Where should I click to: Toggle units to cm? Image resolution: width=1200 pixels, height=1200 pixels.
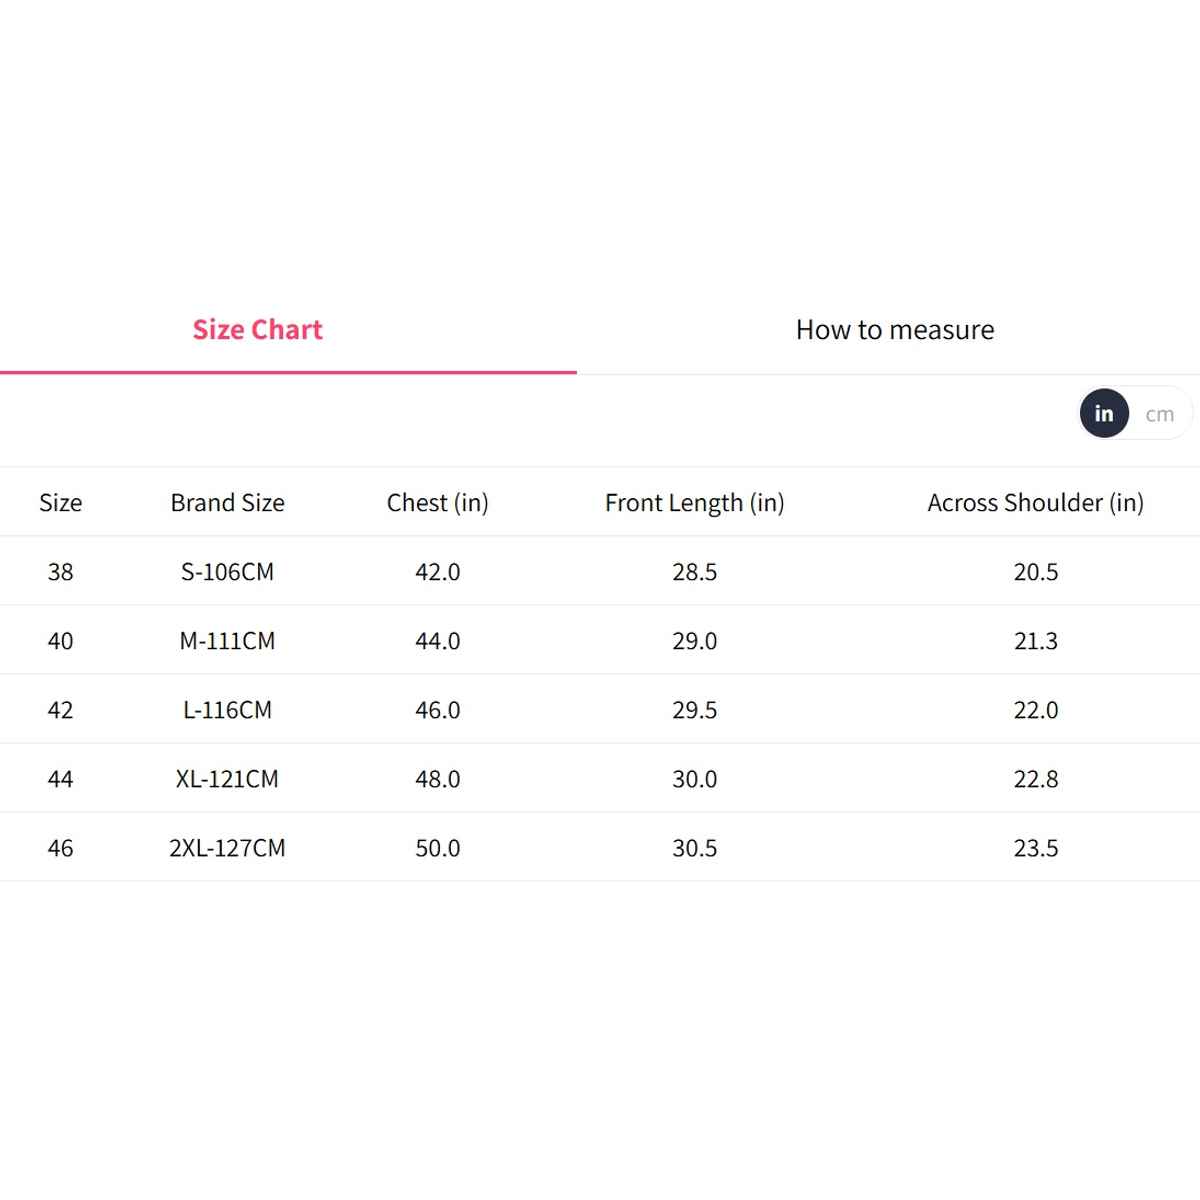click(x=1159, y=414)
